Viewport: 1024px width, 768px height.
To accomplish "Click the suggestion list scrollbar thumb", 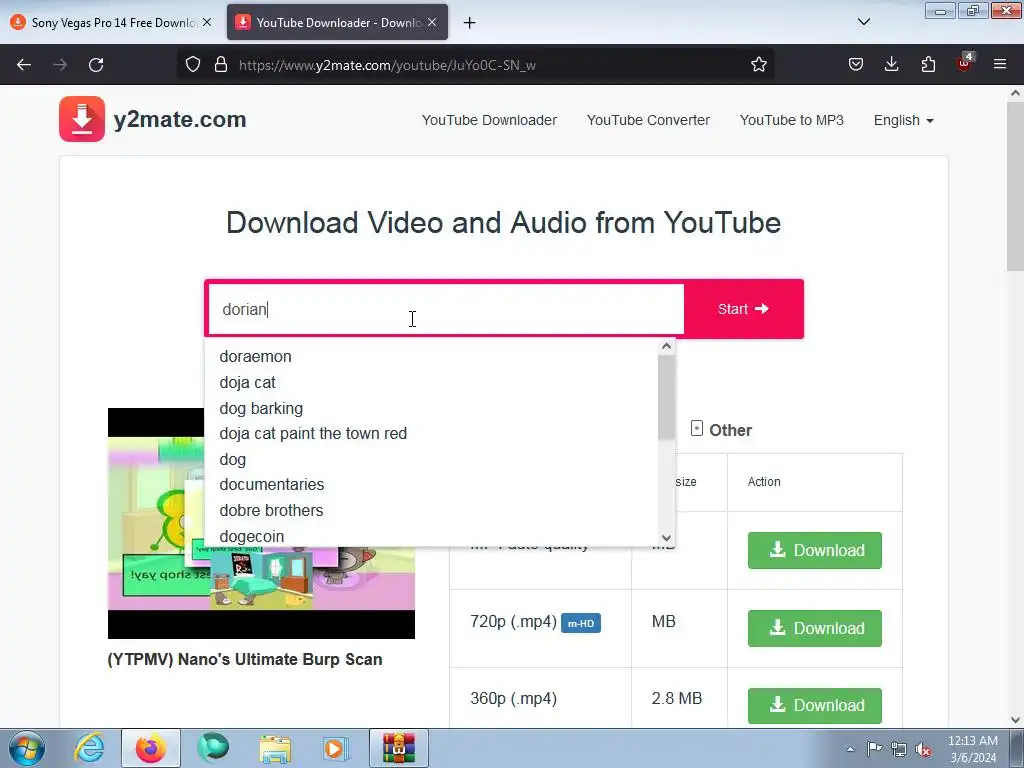I will (x=666, y=397).
